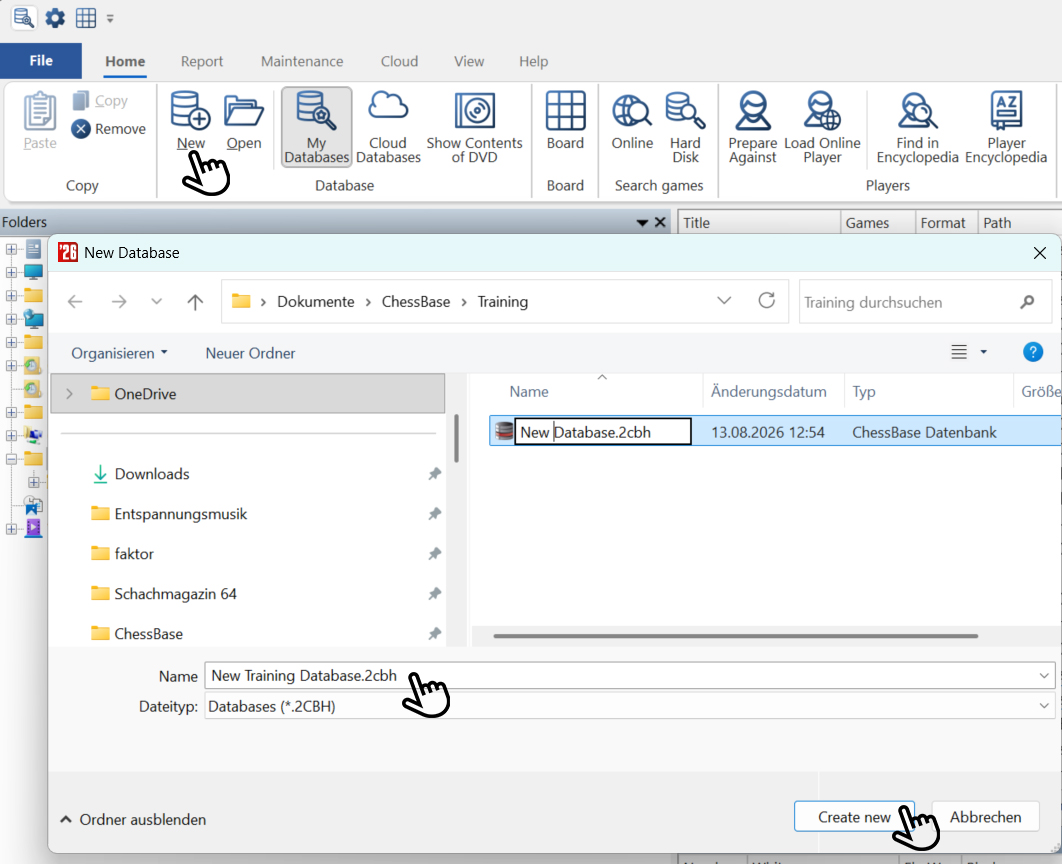This screenshot has height=864, width=1062.
Task: Select faktor folder in navigation pane
Action: click(134, 554)
